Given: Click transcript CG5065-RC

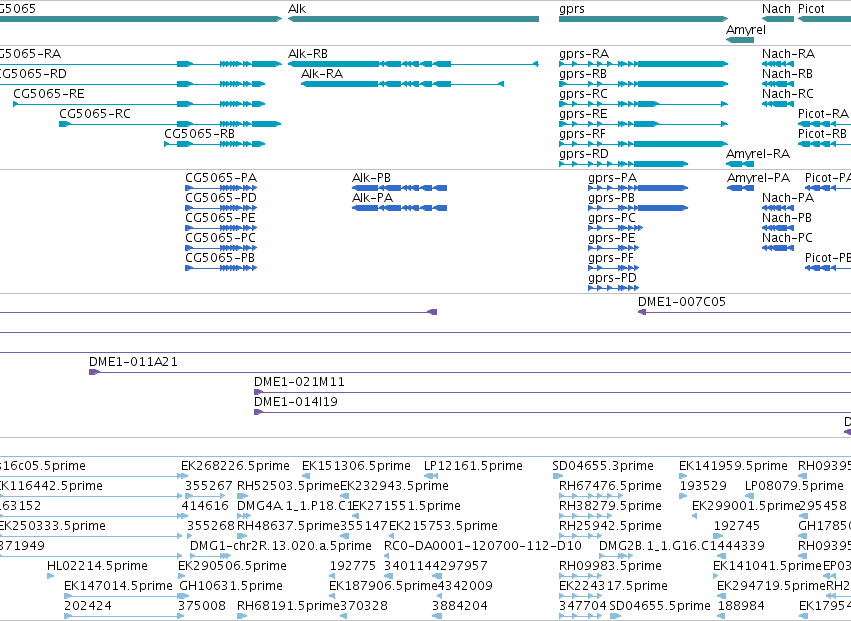Looking at the screenshot, I should (x=170, y=124).
